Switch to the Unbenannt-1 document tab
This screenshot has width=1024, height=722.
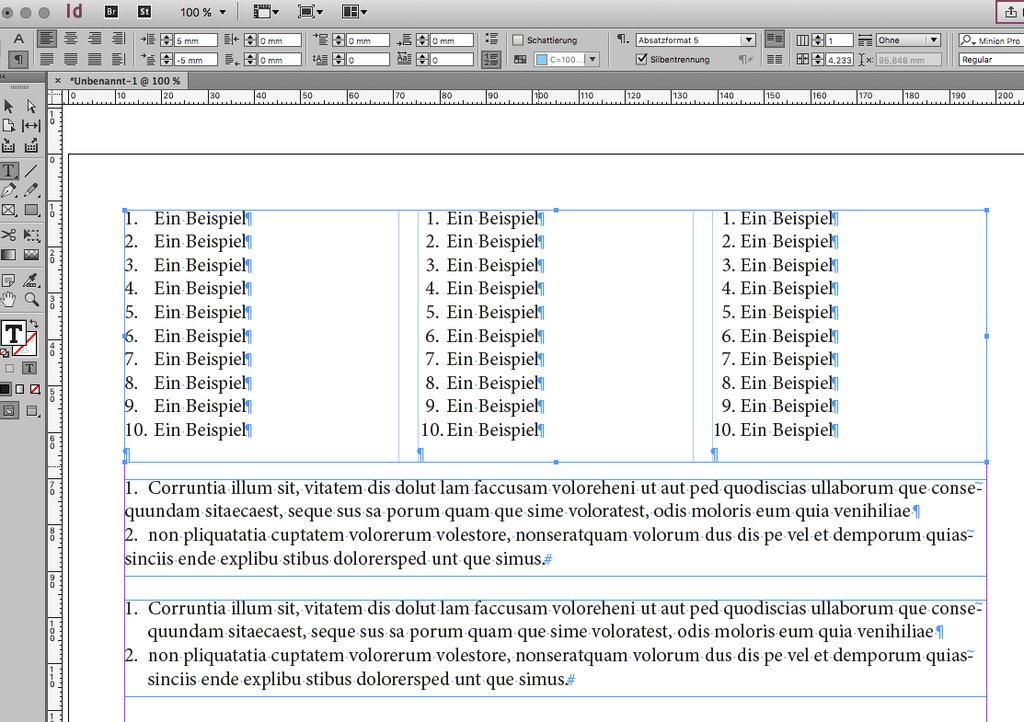pos(125,80)
